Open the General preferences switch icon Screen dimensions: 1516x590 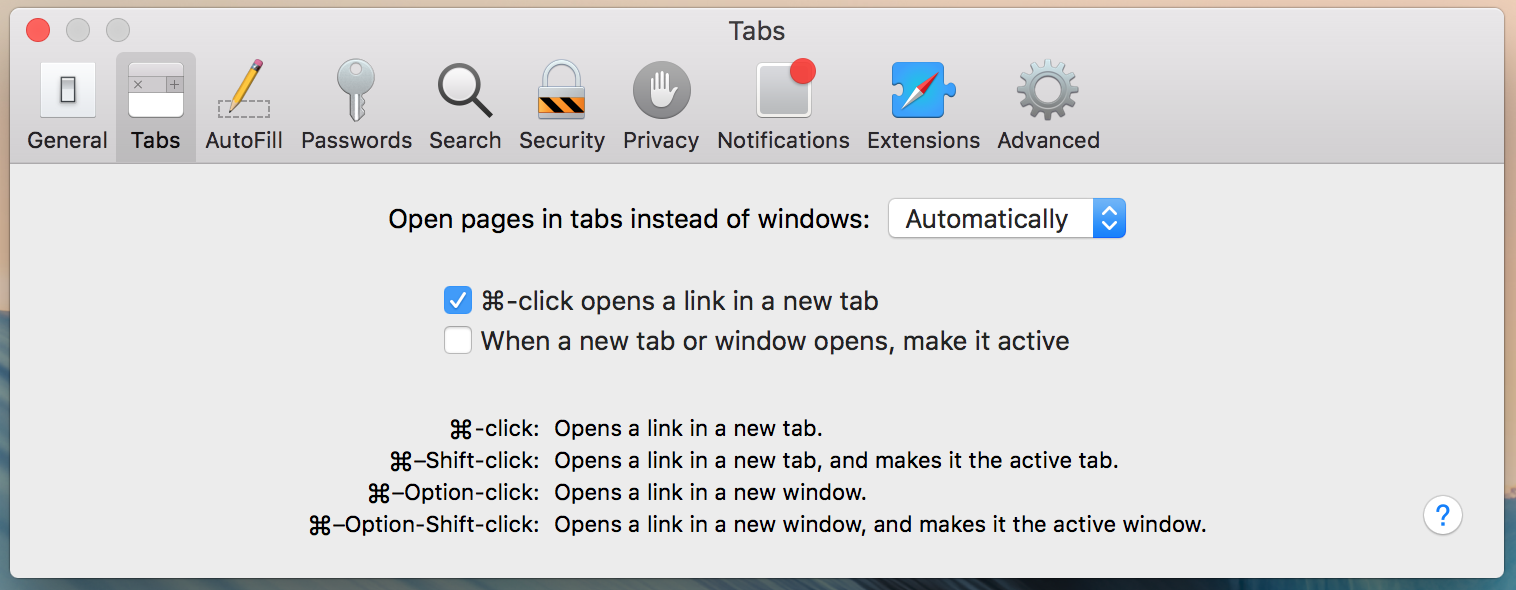67,90
